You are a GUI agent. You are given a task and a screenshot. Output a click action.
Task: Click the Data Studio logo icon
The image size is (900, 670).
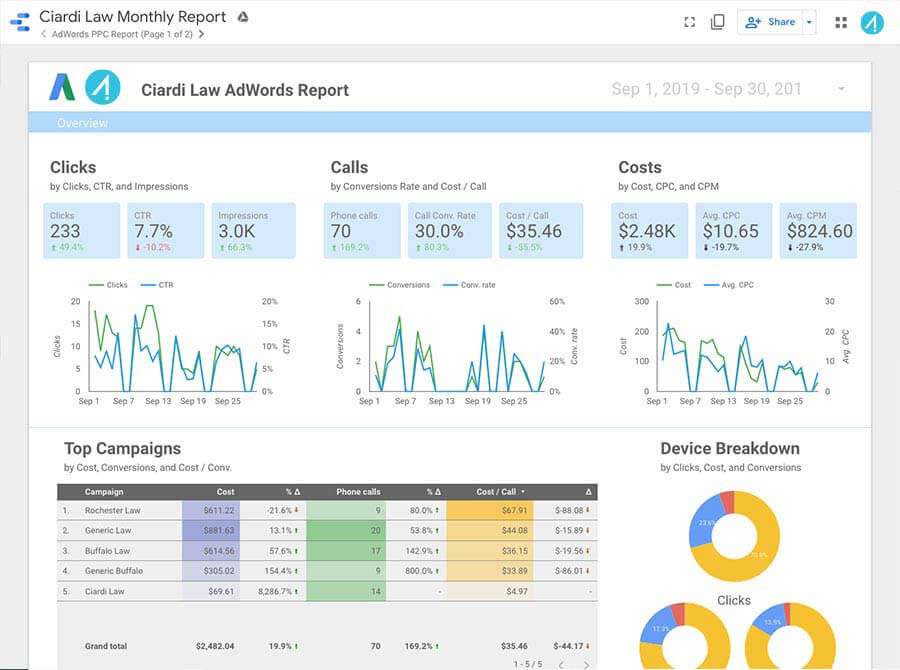(x=20, y=22)
